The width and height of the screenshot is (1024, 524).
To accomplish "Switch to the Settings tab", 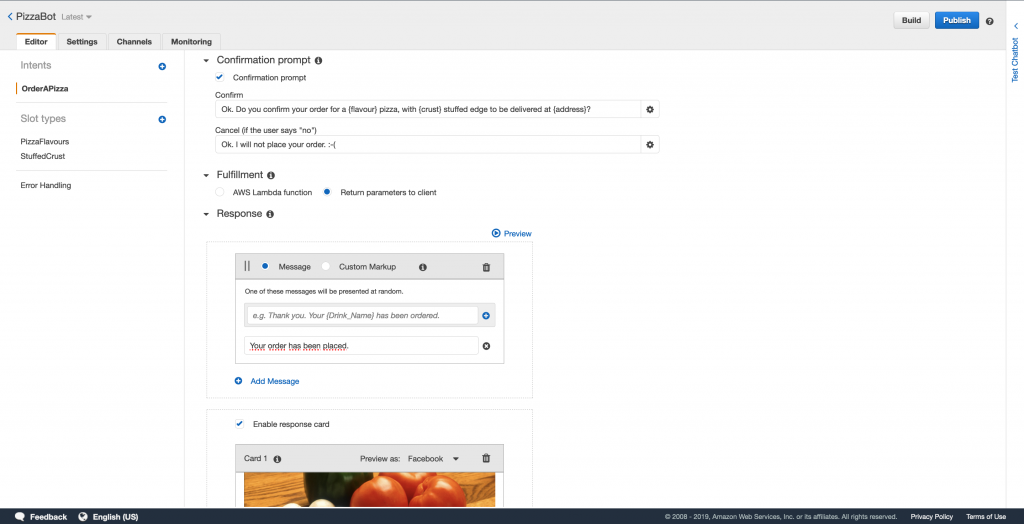I will (x=82, y=42).
